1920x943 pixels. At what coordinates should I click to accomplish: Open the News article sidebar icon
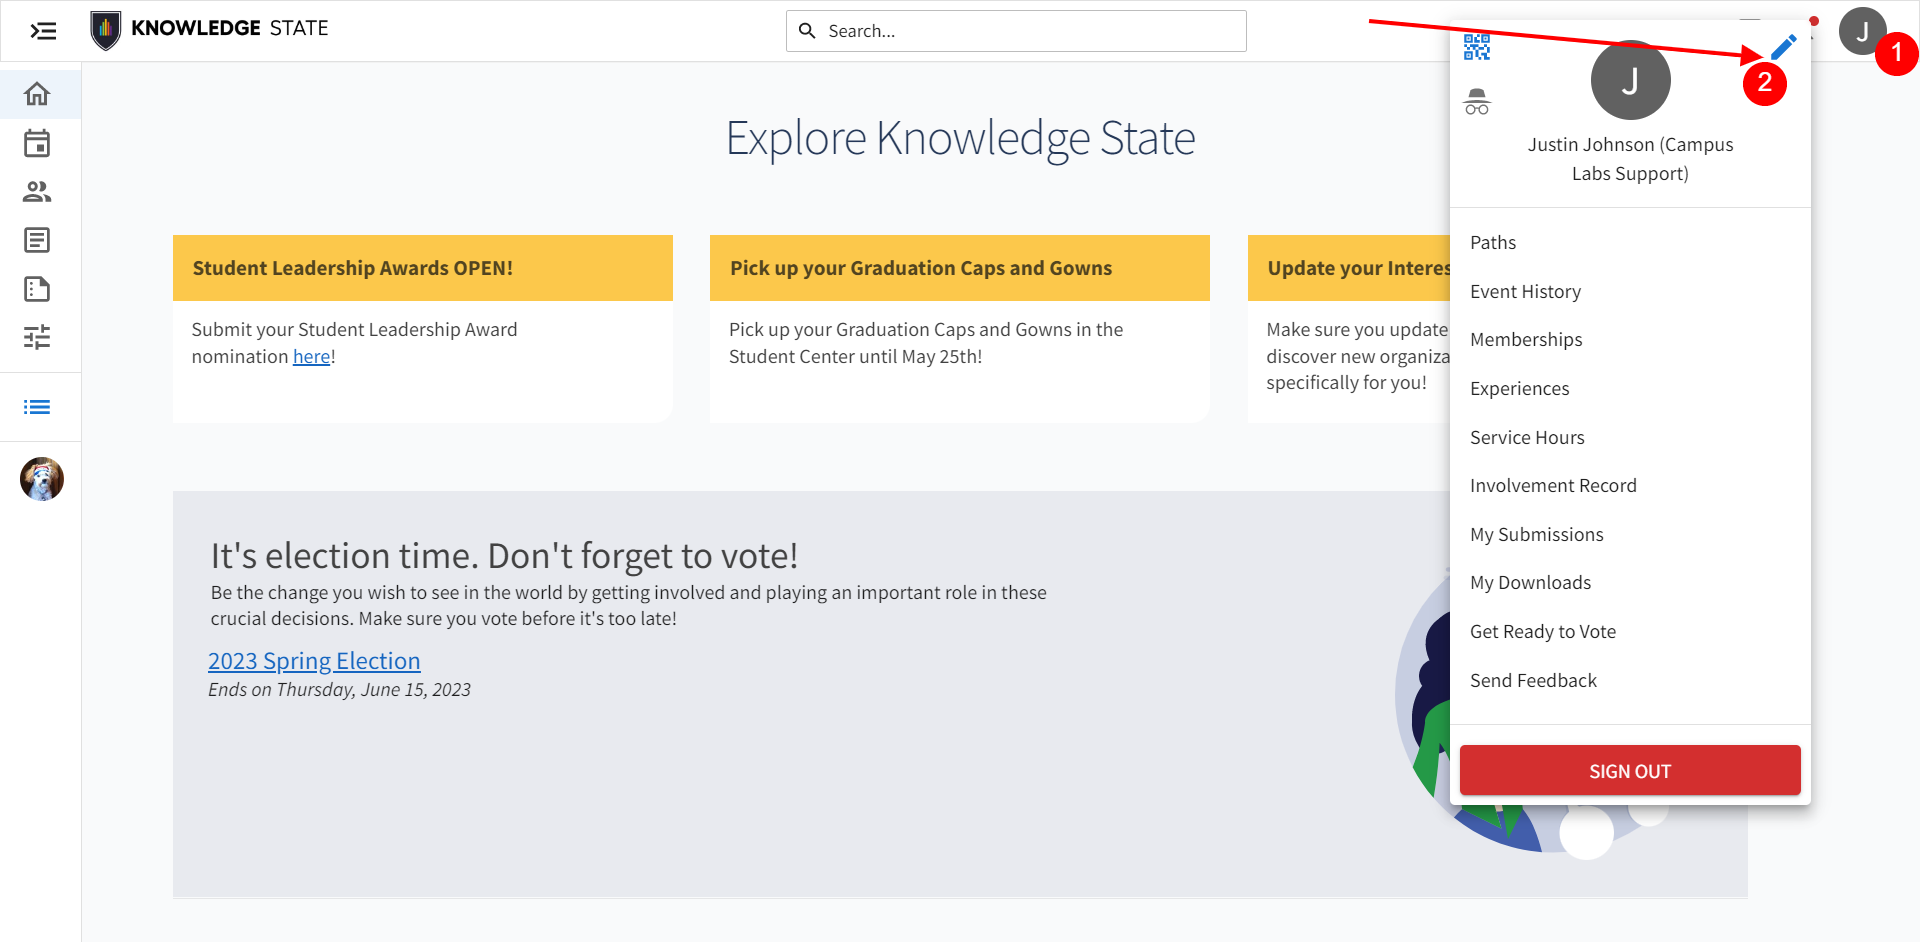[x=37, y=240]
